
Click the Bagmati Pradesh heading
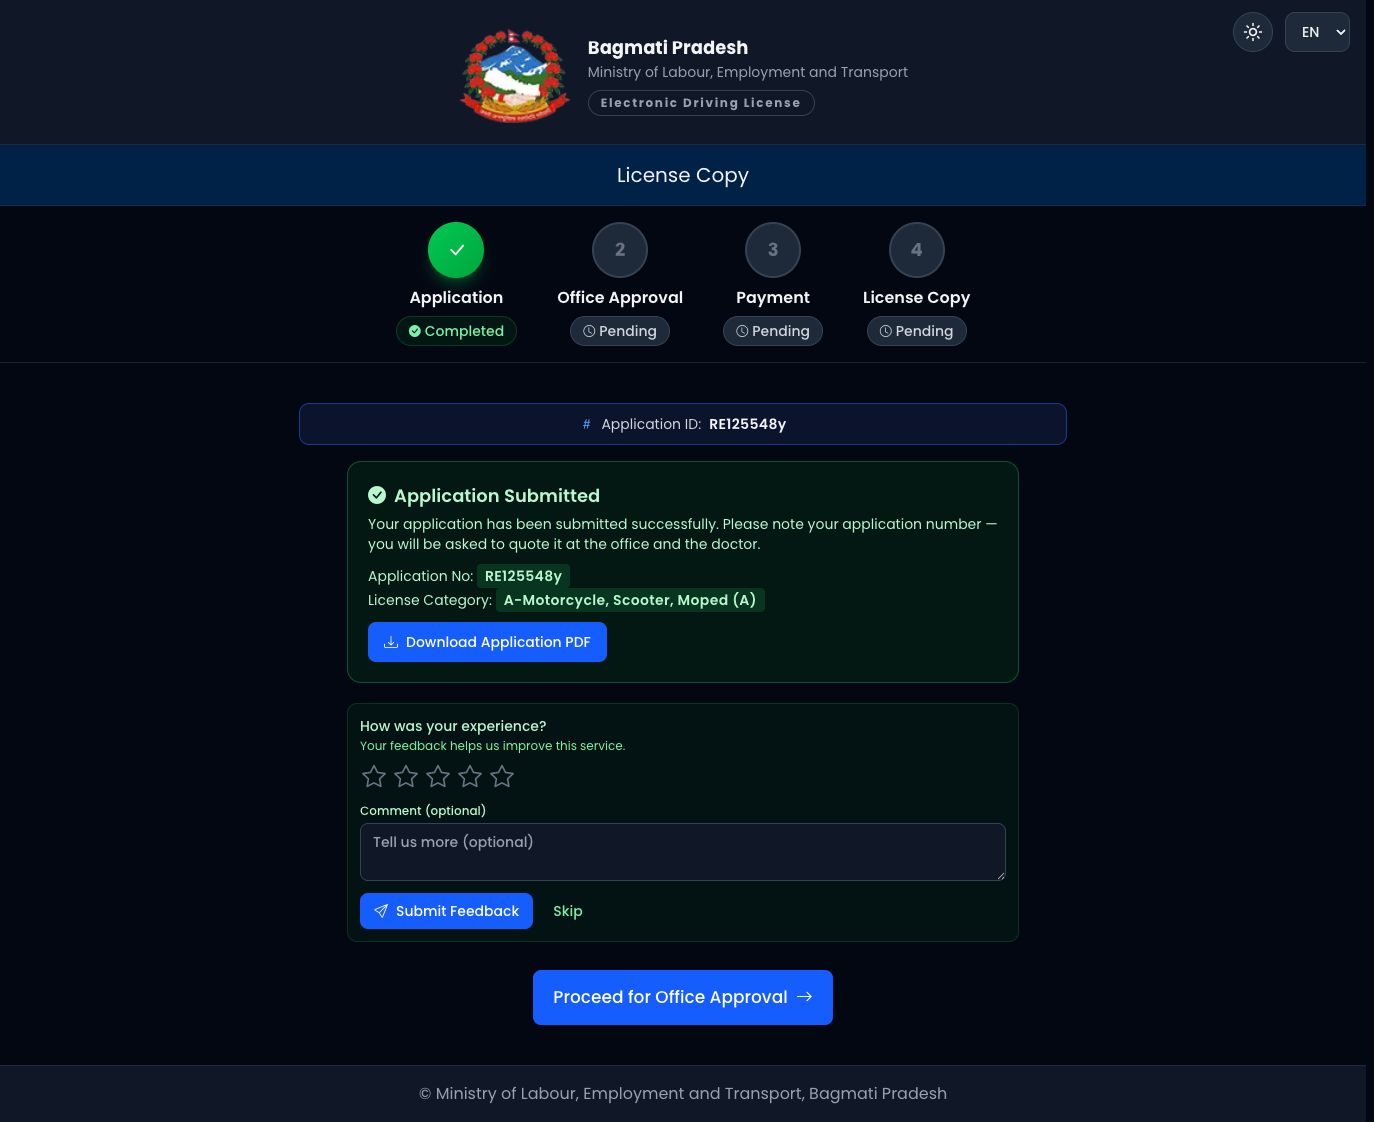668,47
